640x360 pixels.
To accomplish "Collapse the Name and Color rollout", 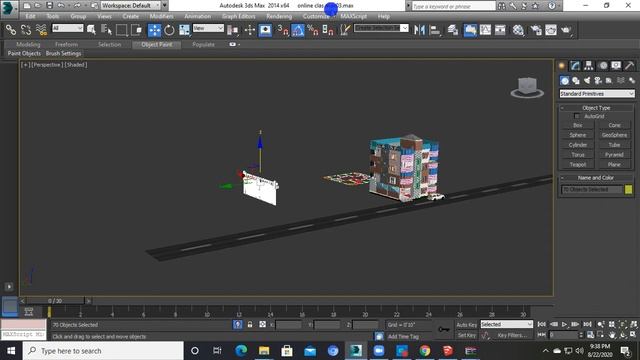I will point(596,178).
